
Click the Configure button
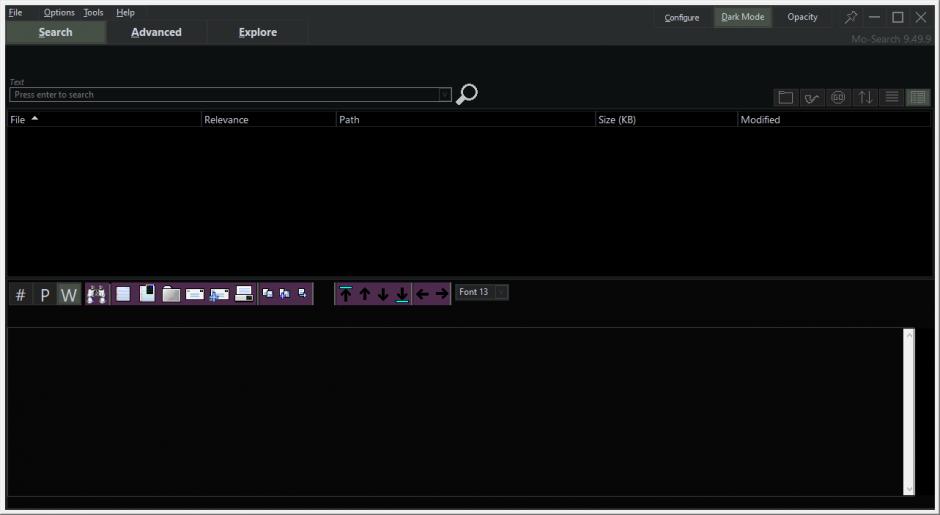[682, 17]
